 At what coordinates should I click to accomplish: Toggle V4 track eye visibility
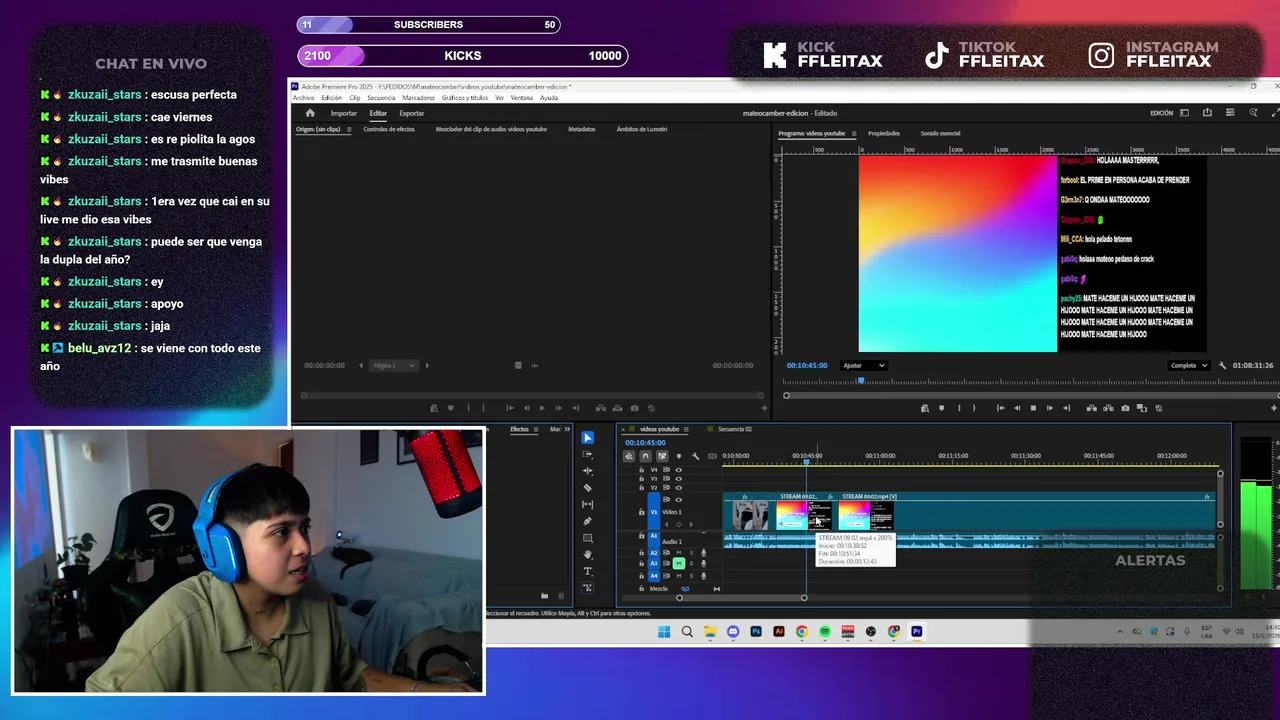pyautogui.click(x=679, y=470)
